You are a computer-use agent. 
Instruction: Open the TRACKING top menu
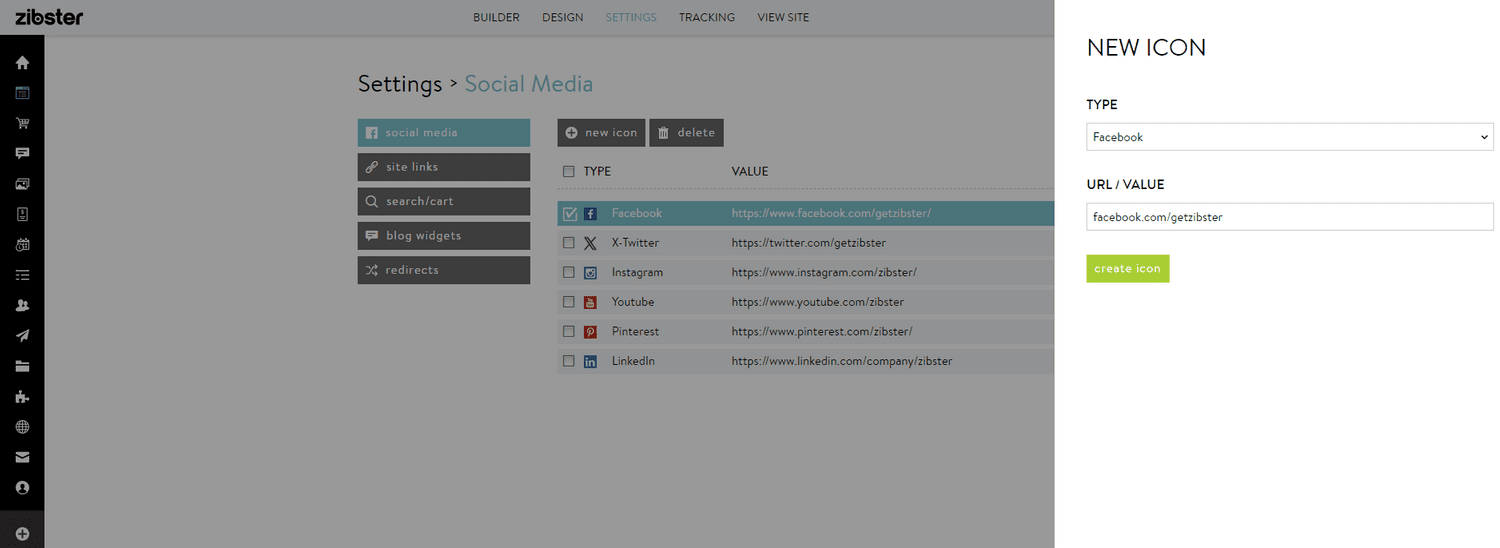point(707,17)
